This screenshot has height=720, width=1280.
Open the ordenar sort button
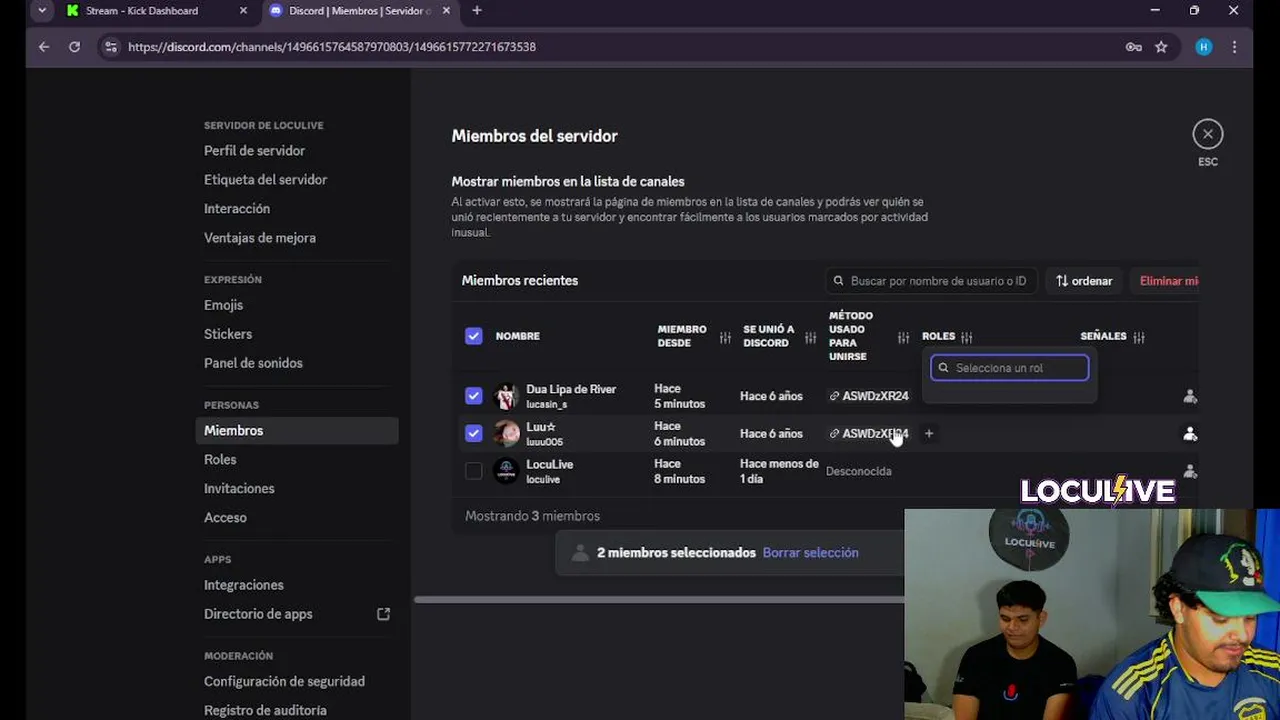pos(1084,281)
